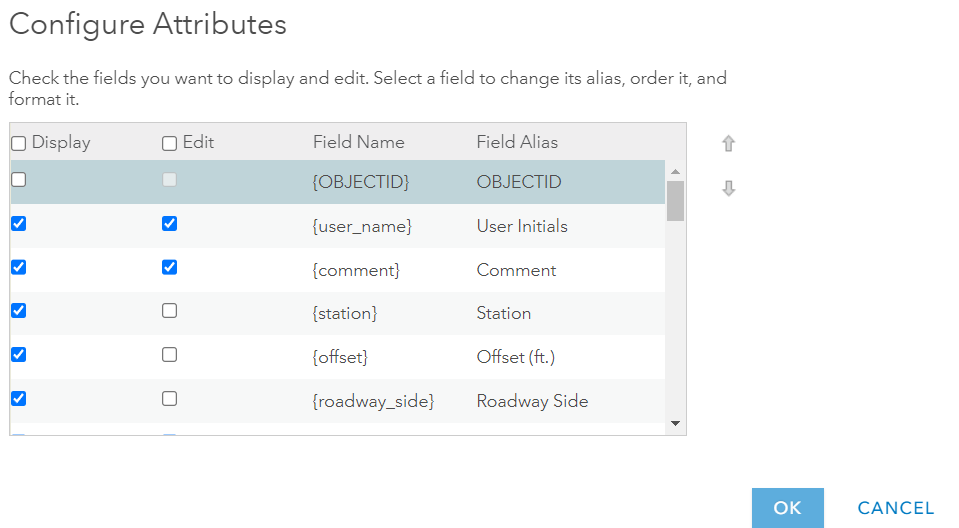The width and height of the screenshot is (959, 528).
Task: Toggle the Display all header checkbox
Action: pos(18,143)
